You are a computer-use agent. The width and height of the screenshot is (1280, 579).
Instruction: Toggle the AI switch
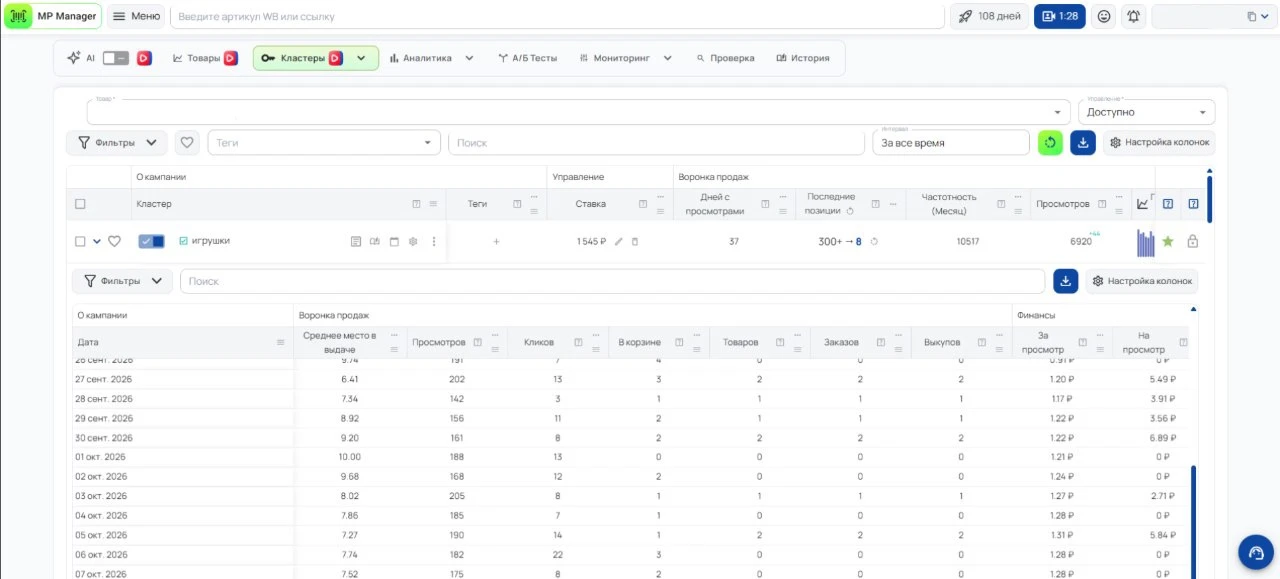tap(116, 58)
